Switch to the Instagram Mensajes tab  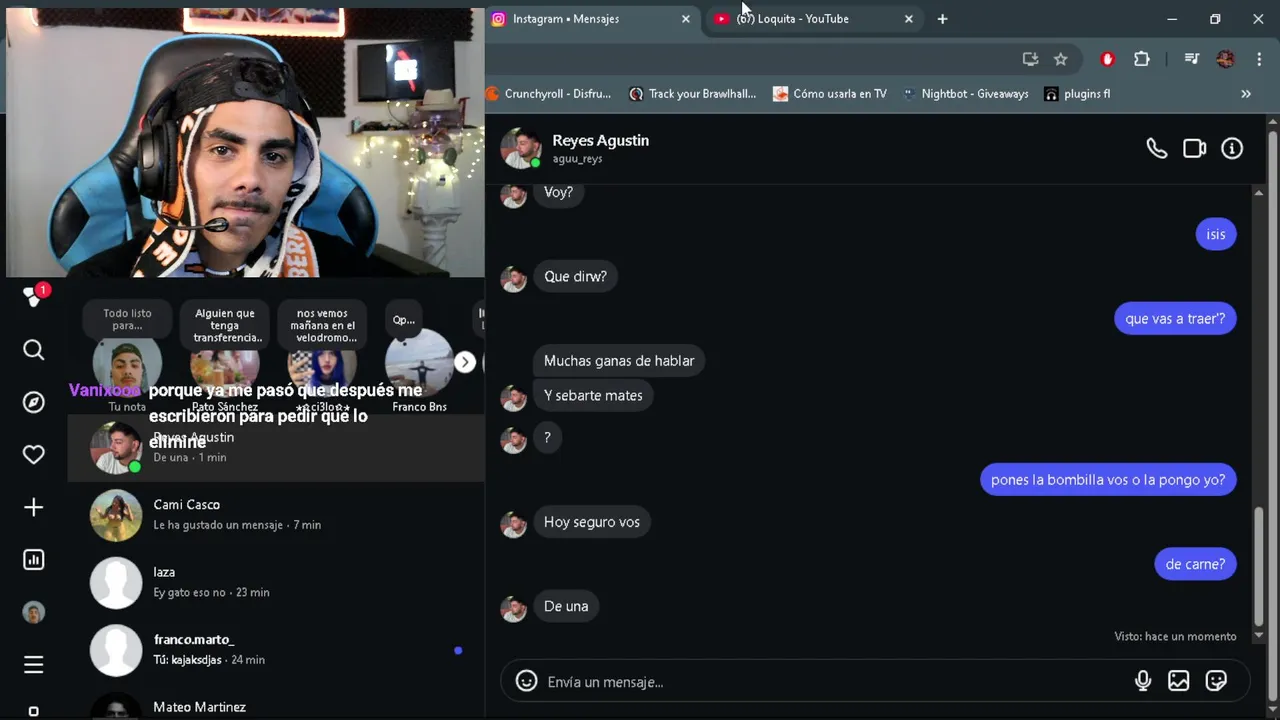[590, 19]
